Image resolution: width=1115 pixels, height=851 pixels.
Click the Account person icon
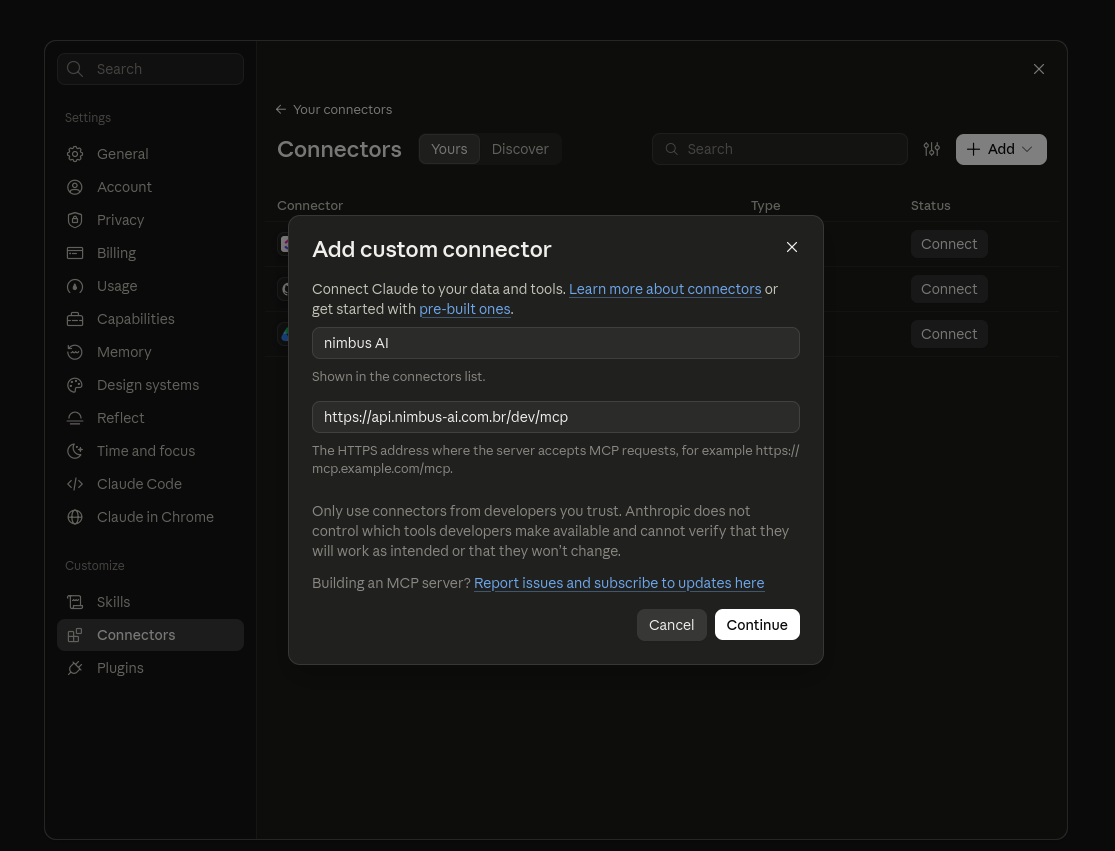pyautogui.click(x=75, y=187)
